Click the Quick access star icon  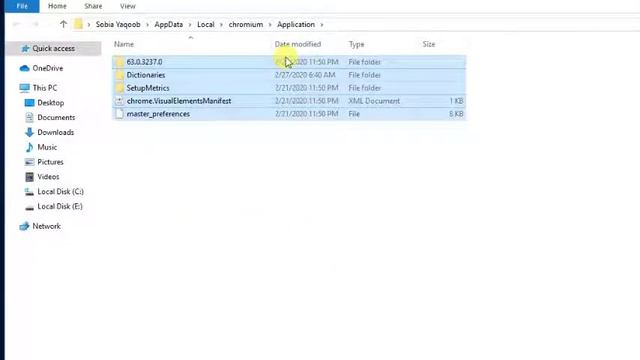25,49
